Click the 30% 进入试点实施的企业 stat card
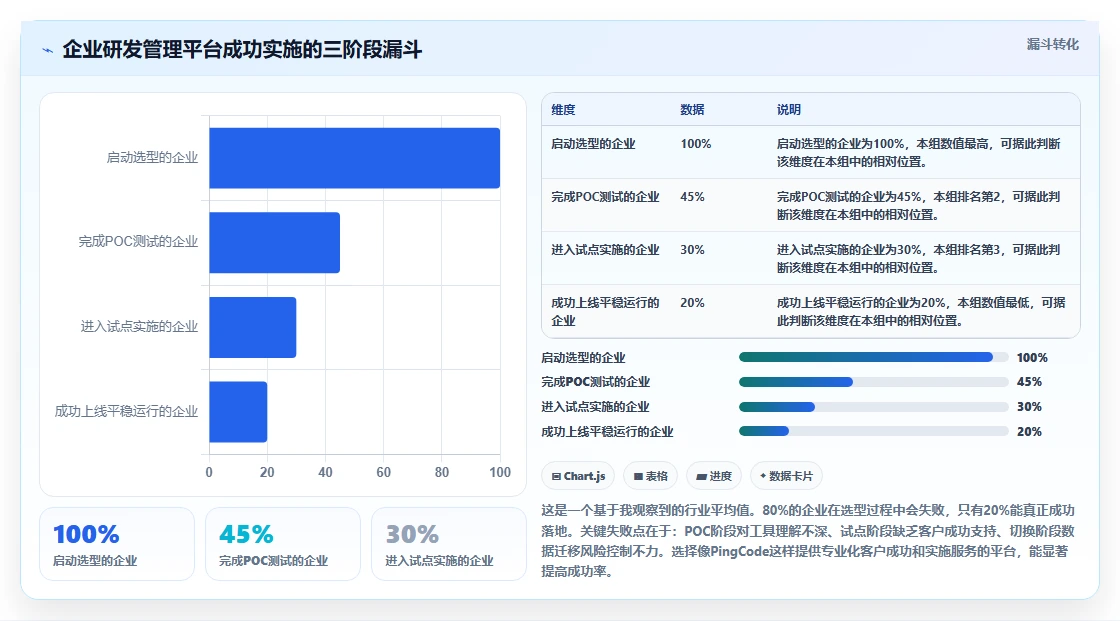This screenshot has height=621, width=1120. point(449,544)
